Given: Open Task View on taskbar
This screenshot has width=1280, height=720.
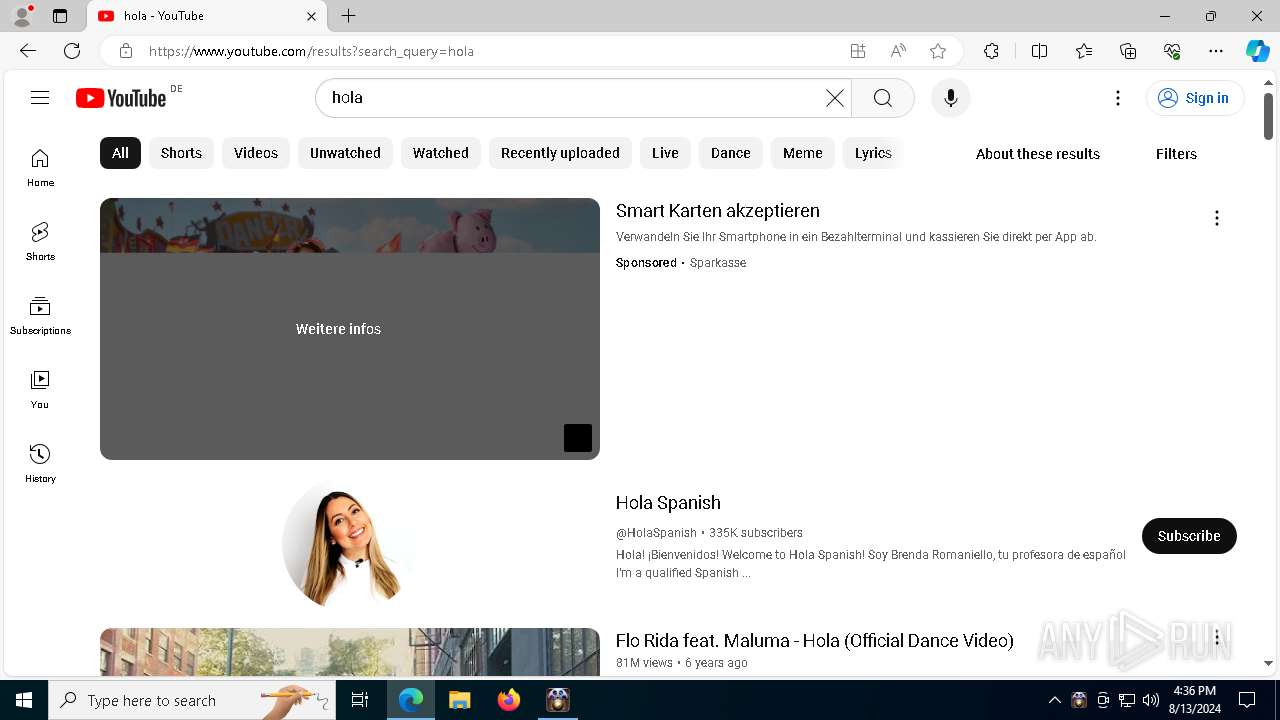Looking at the screenshot, I should (360, 700).
